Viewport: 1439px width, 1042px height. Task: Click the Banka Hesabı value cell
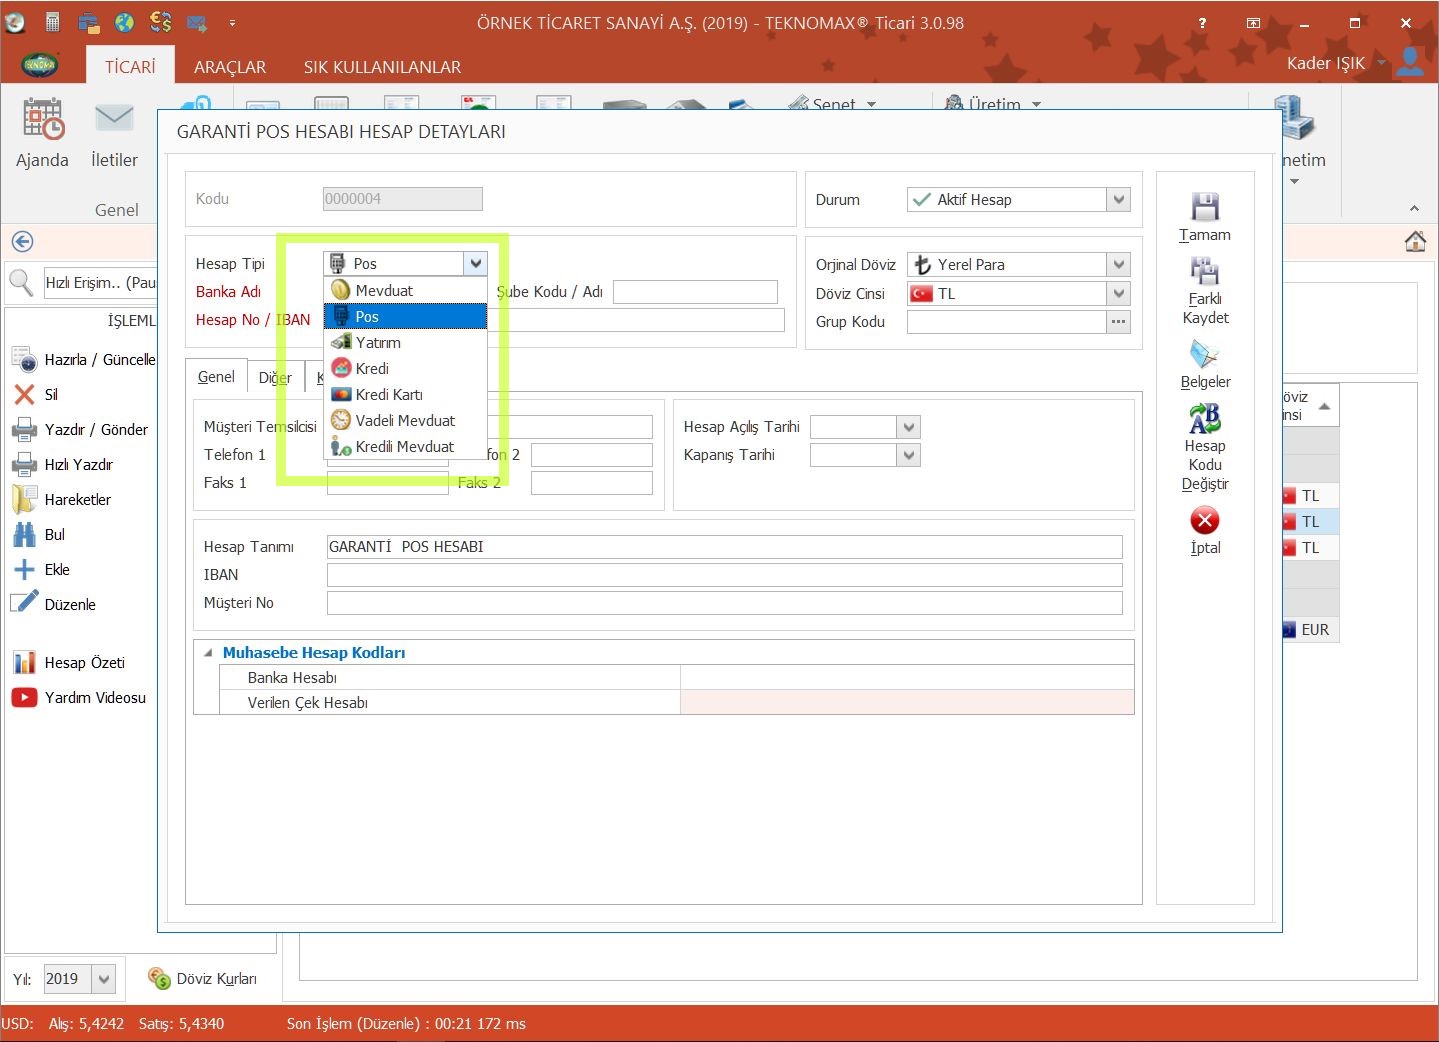click(907, 677)
